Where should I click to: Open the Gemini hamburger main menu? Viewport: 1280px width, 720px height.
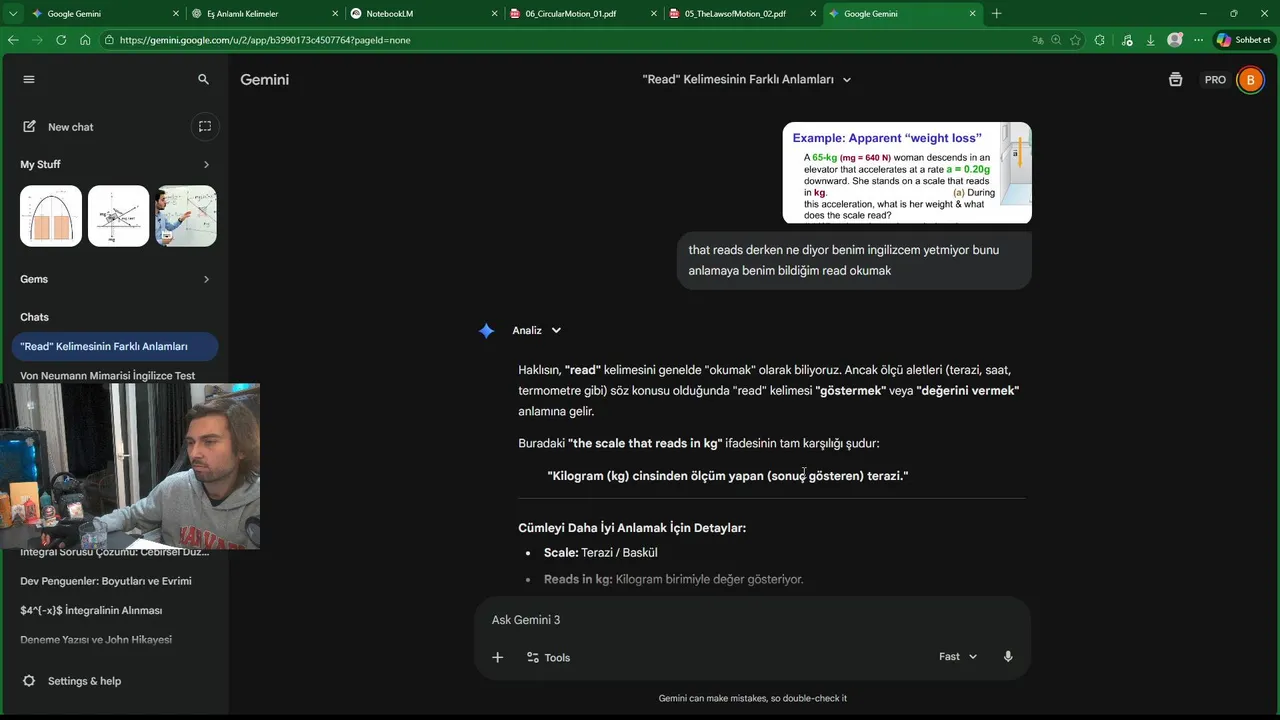(x=29, y=79)
